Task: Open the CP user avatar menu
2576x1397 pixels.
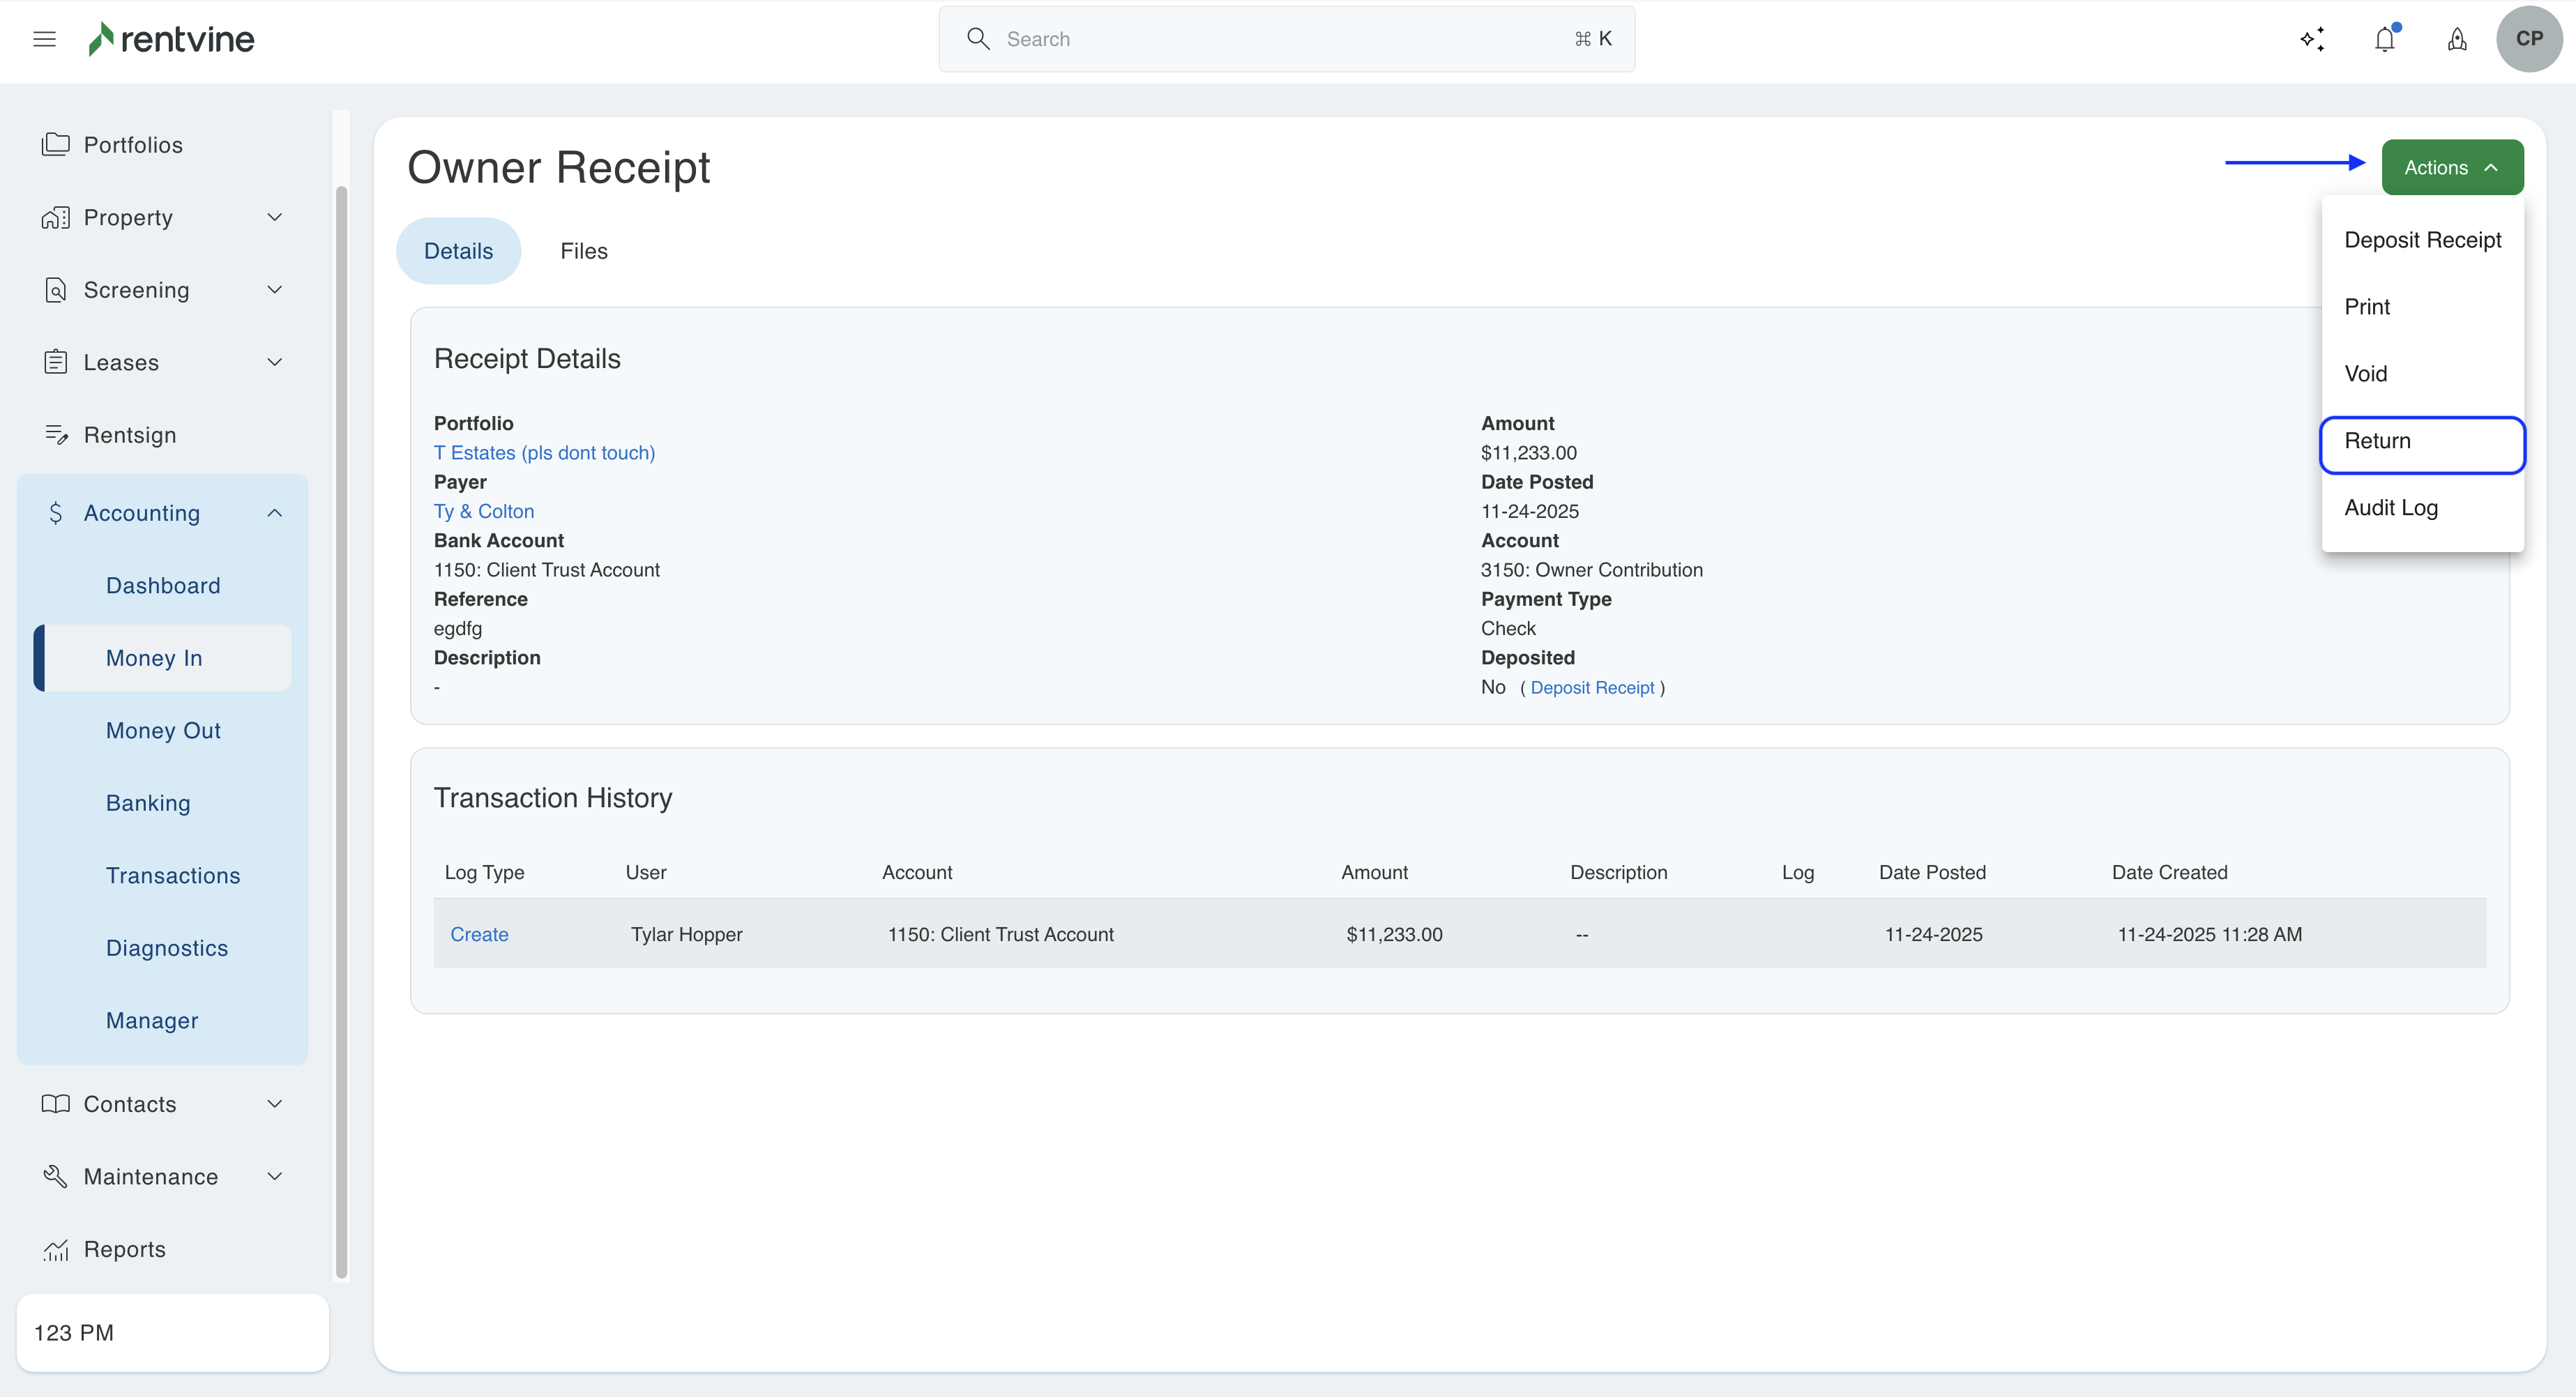Action: [2529, 39]
